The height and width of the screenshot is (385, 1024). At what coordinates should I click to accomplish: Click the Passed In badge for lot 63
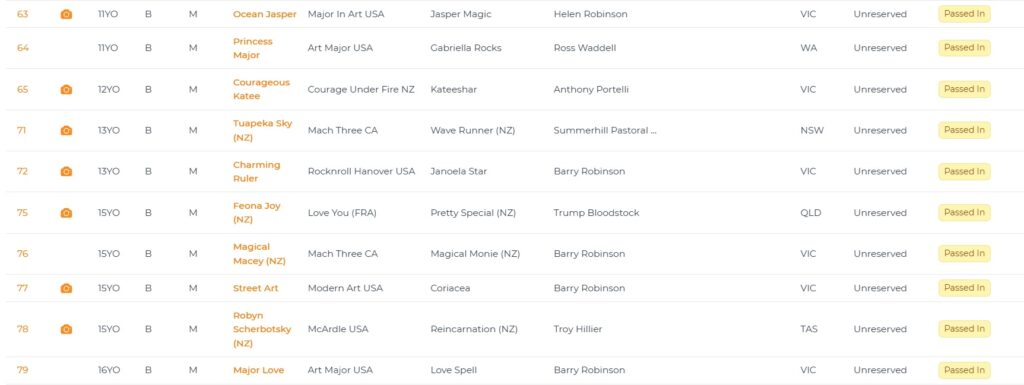964,14
